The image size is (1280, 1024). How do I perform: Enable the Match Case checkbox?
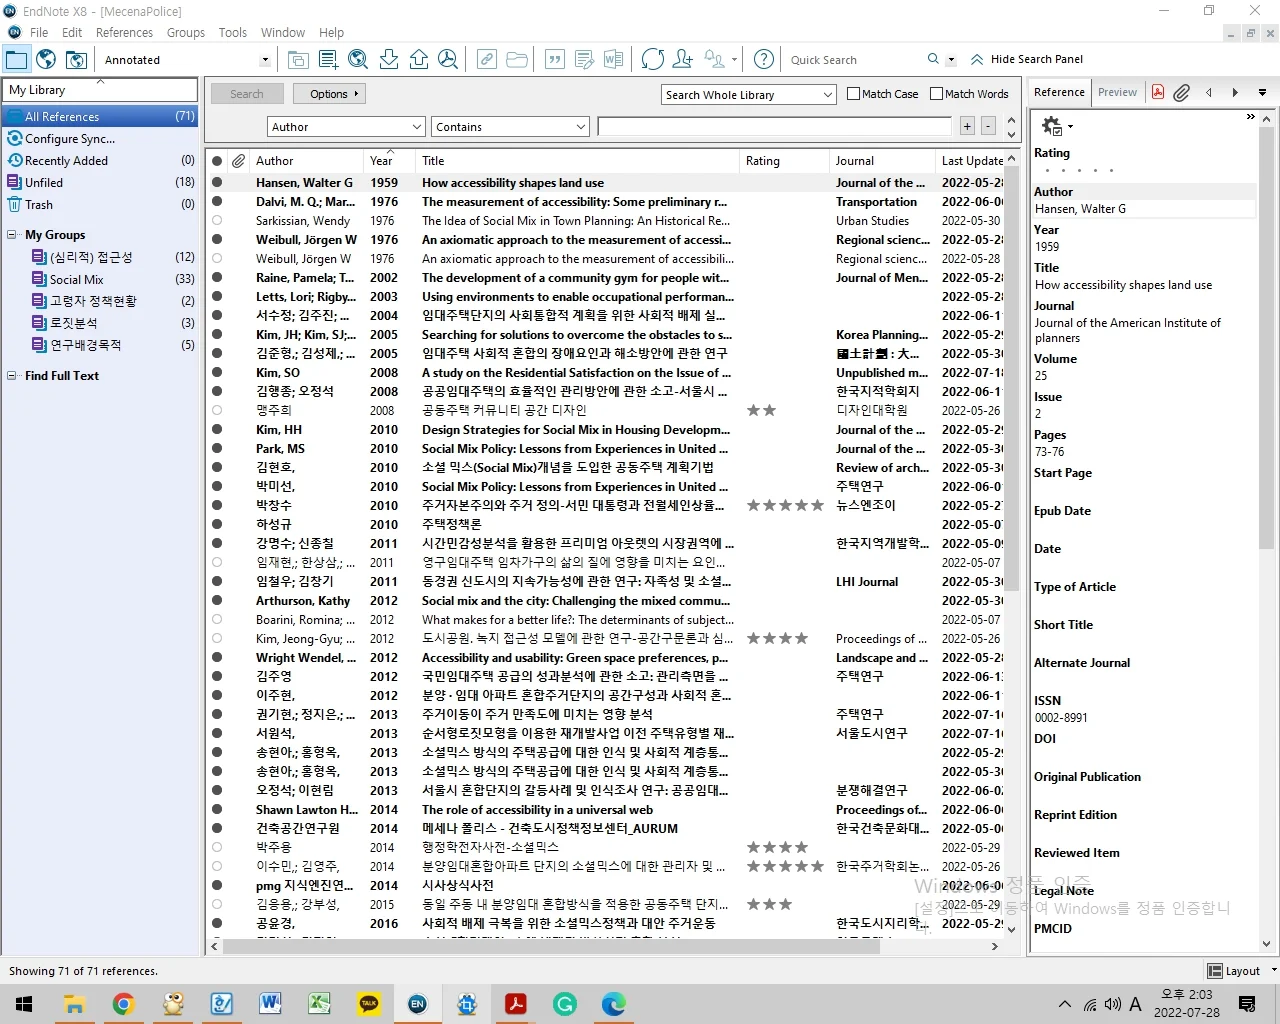853,94
